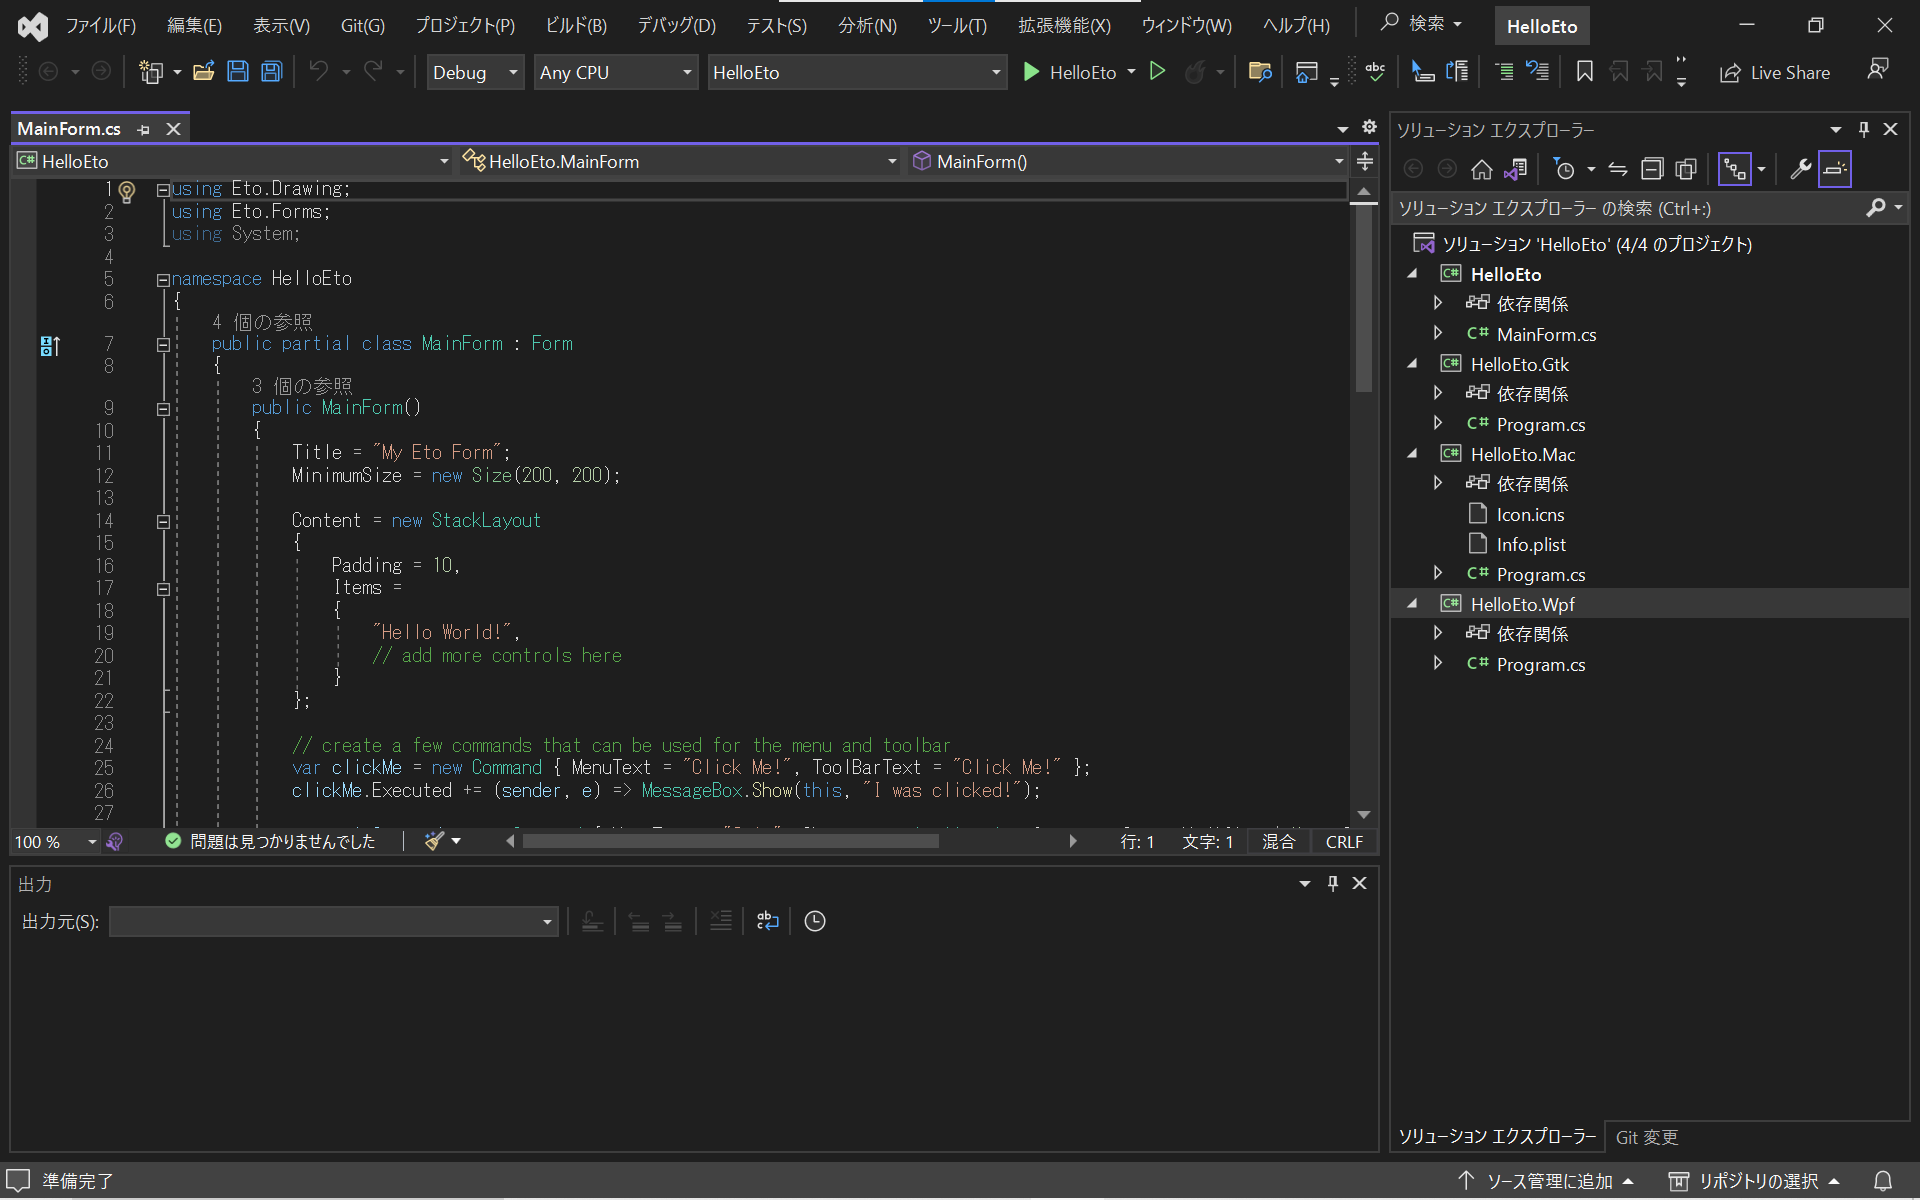
Task: Toggle auto-hide pin on Solution Explorer panel
Action: point(1863,129)
